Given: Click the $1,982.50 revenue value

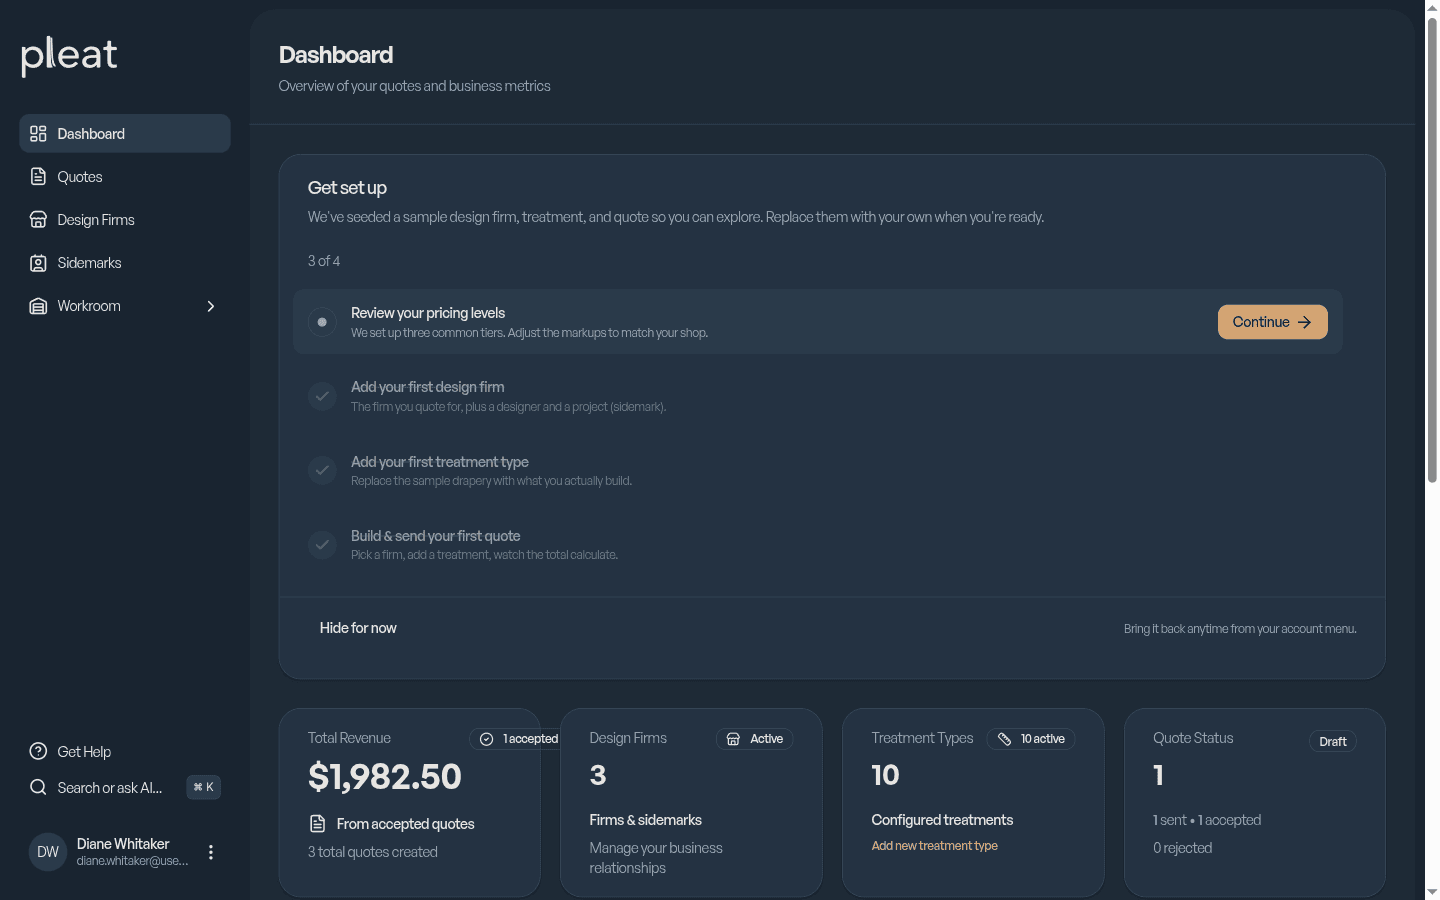Looking at the screenshot, I should 385,777.
